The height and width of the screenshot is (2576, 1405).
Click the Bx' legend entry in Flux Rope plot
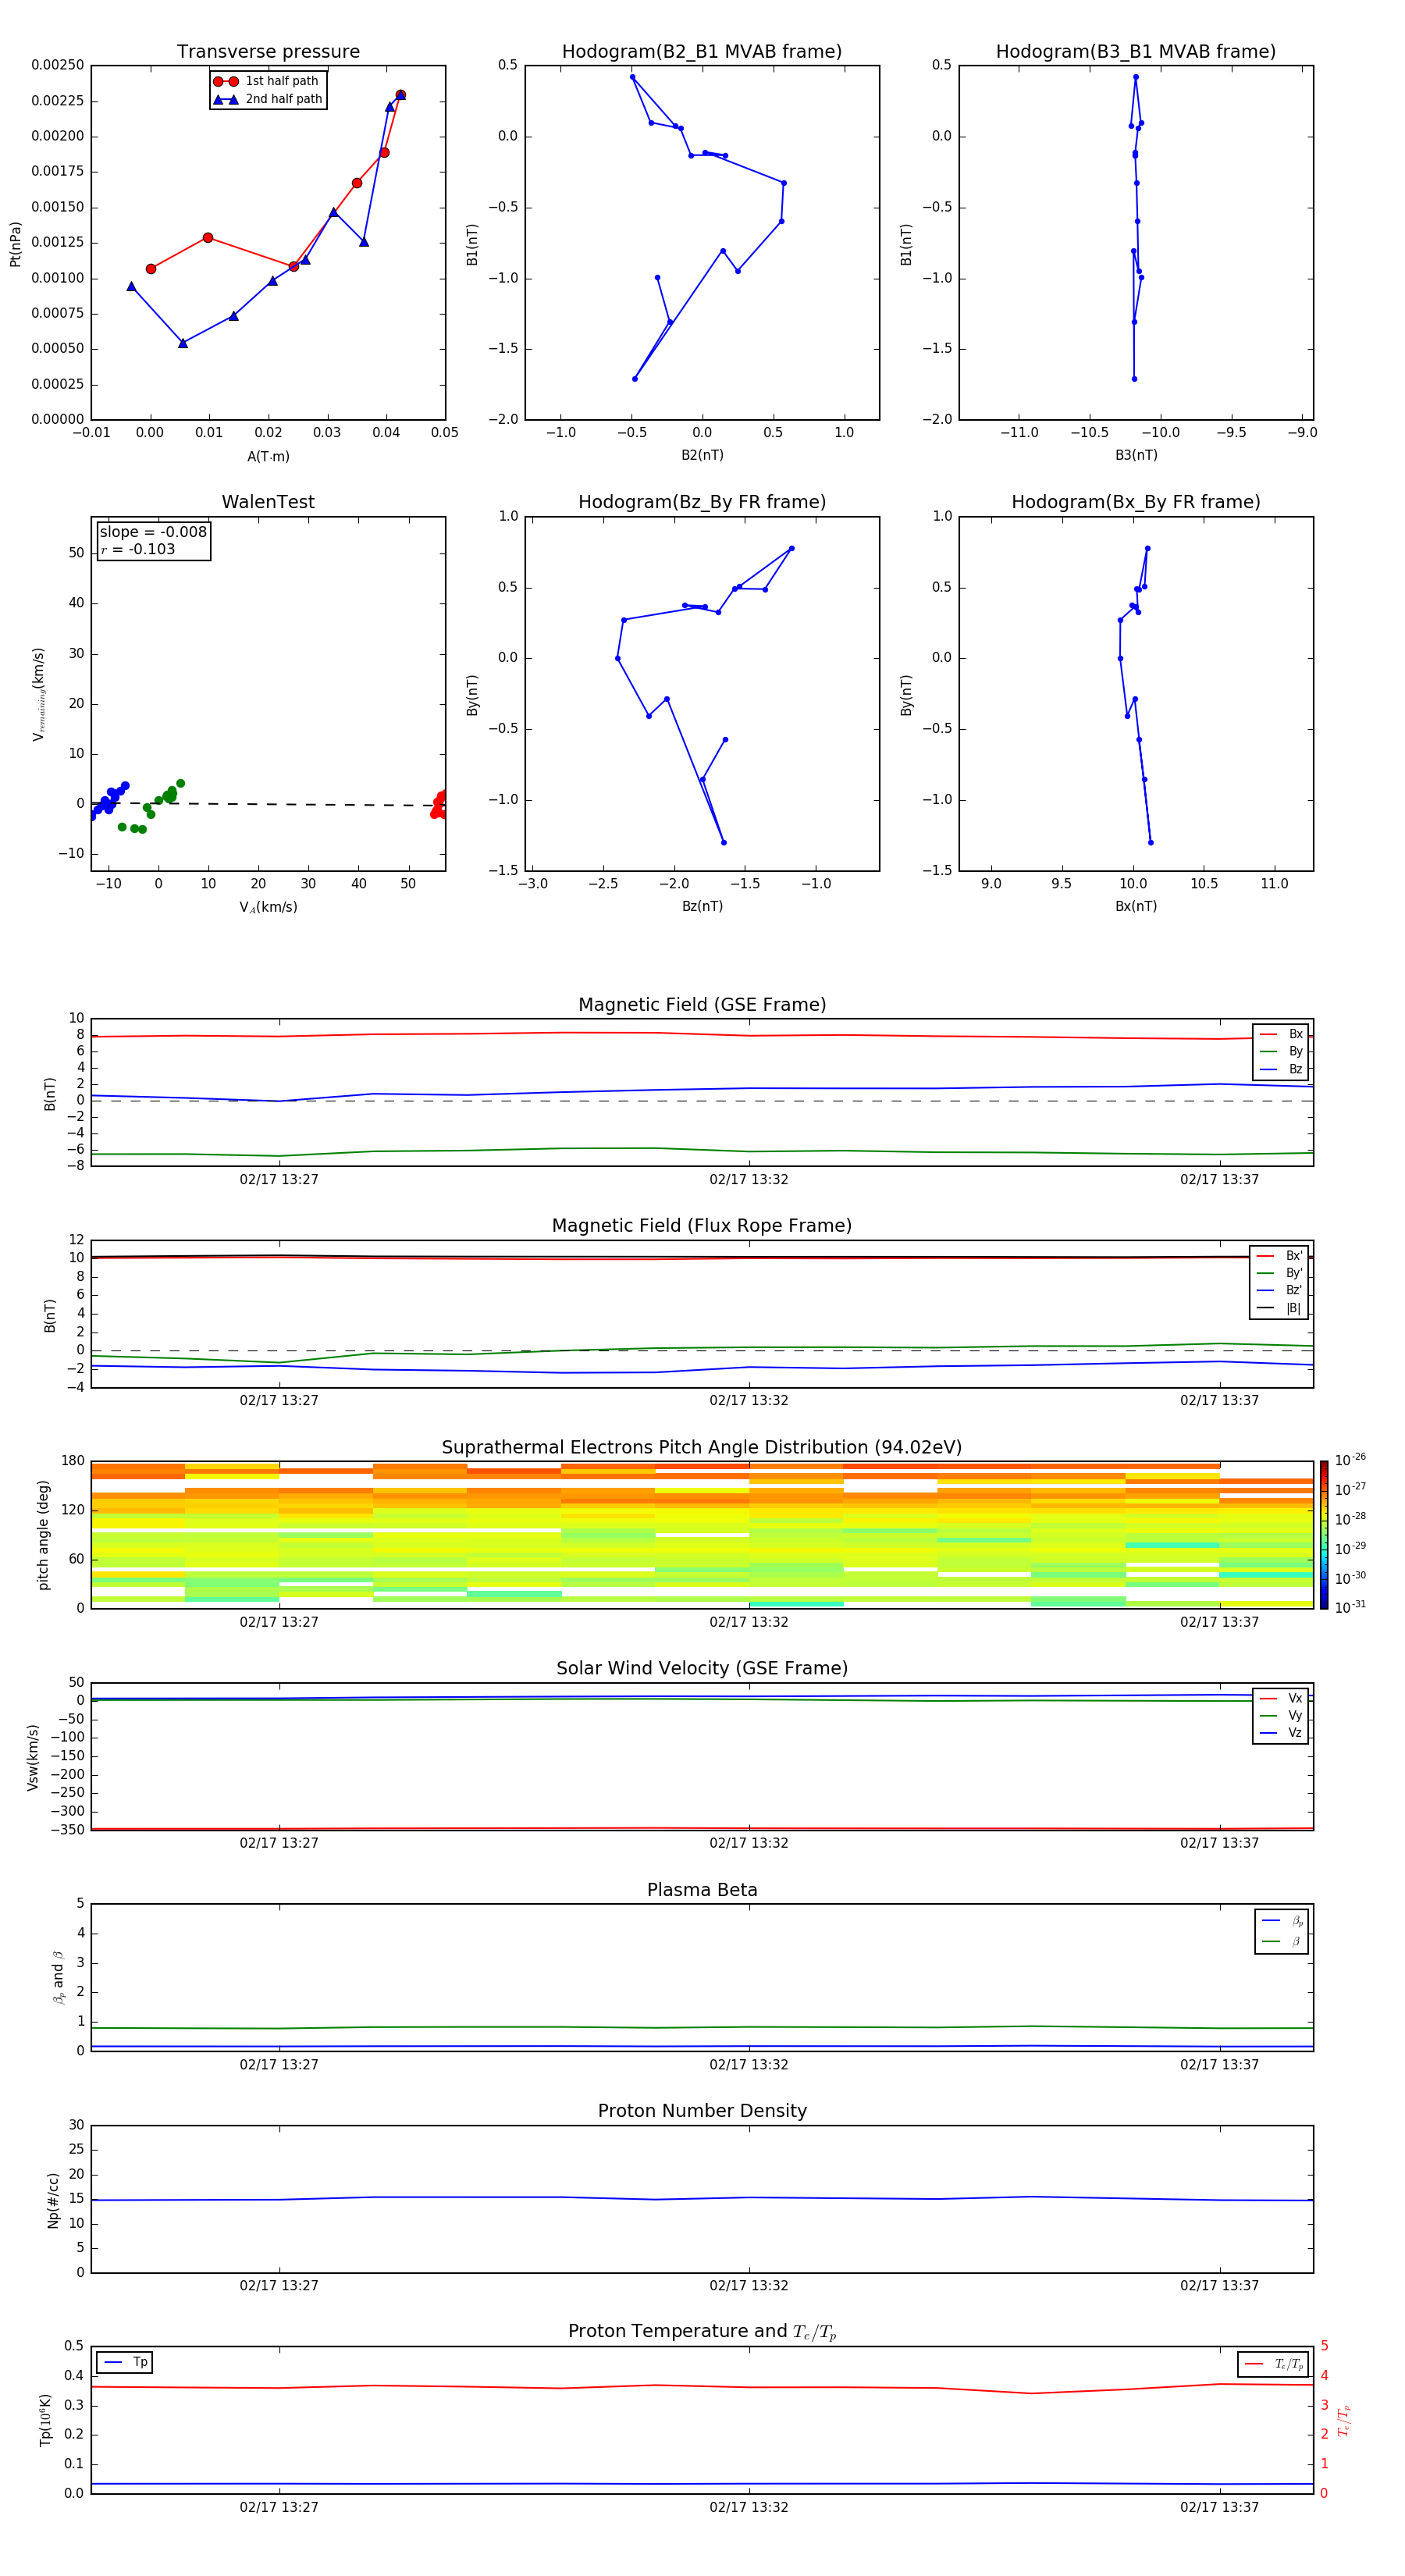tap(1279, 1256)
